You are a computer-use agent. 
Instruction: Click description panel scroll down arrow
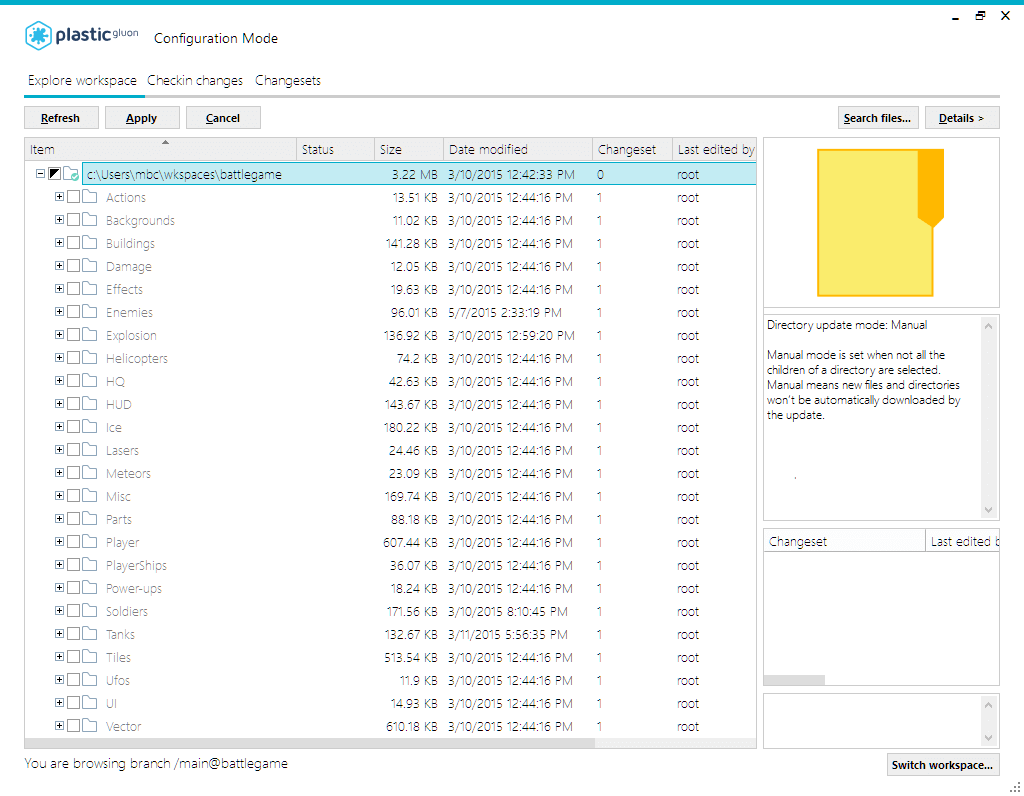click(988, 510)
